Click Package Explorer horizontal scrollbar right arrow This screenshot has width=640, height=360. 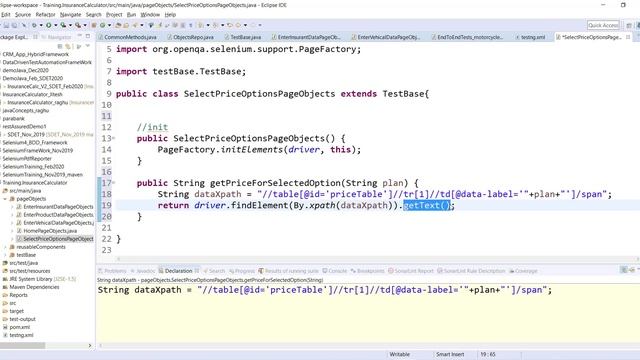click(x=90, y=346)
